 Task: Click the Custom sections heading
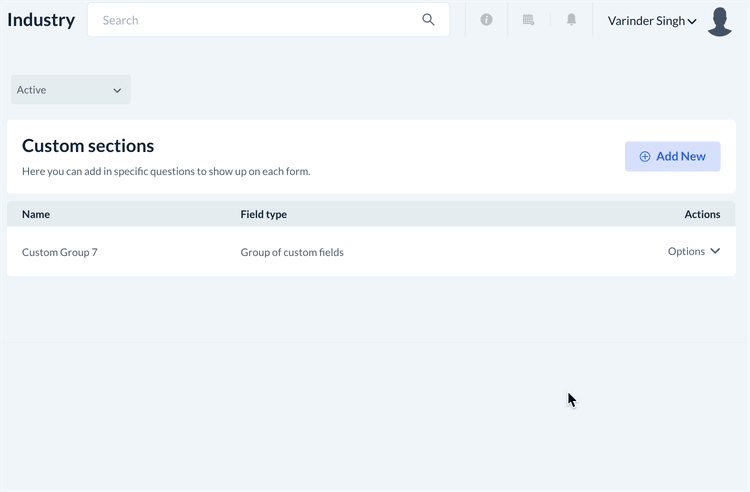click(x=88, y=146)
